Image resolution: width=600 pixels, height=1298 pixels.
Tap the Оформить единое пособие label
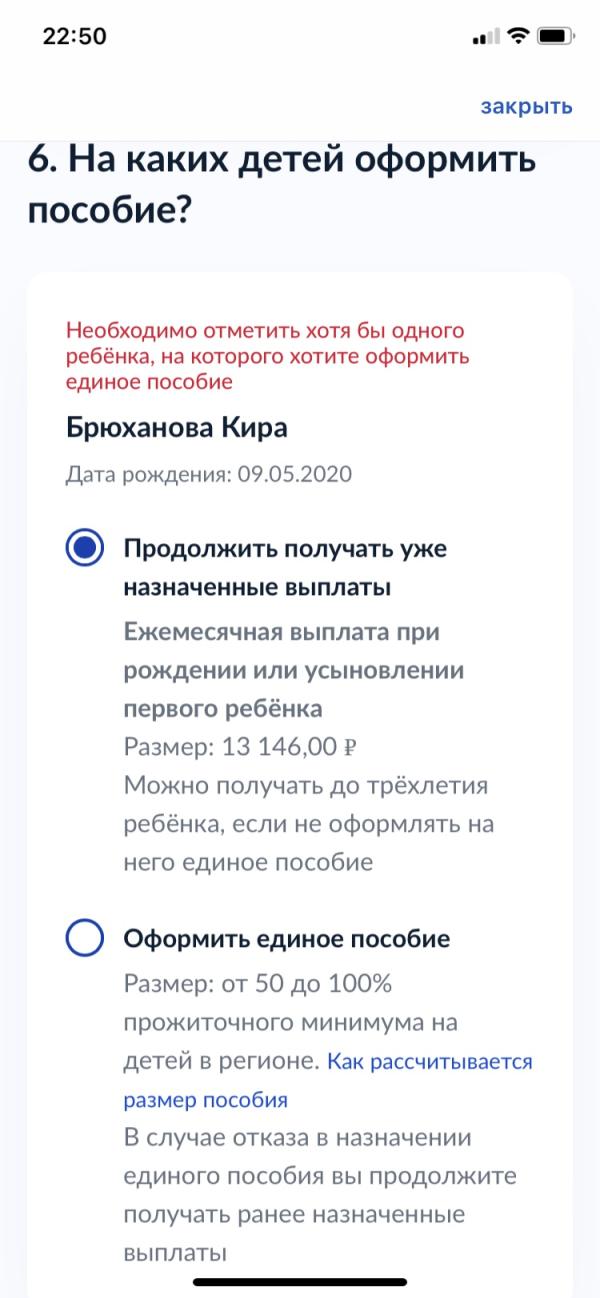tap(287, 939)
